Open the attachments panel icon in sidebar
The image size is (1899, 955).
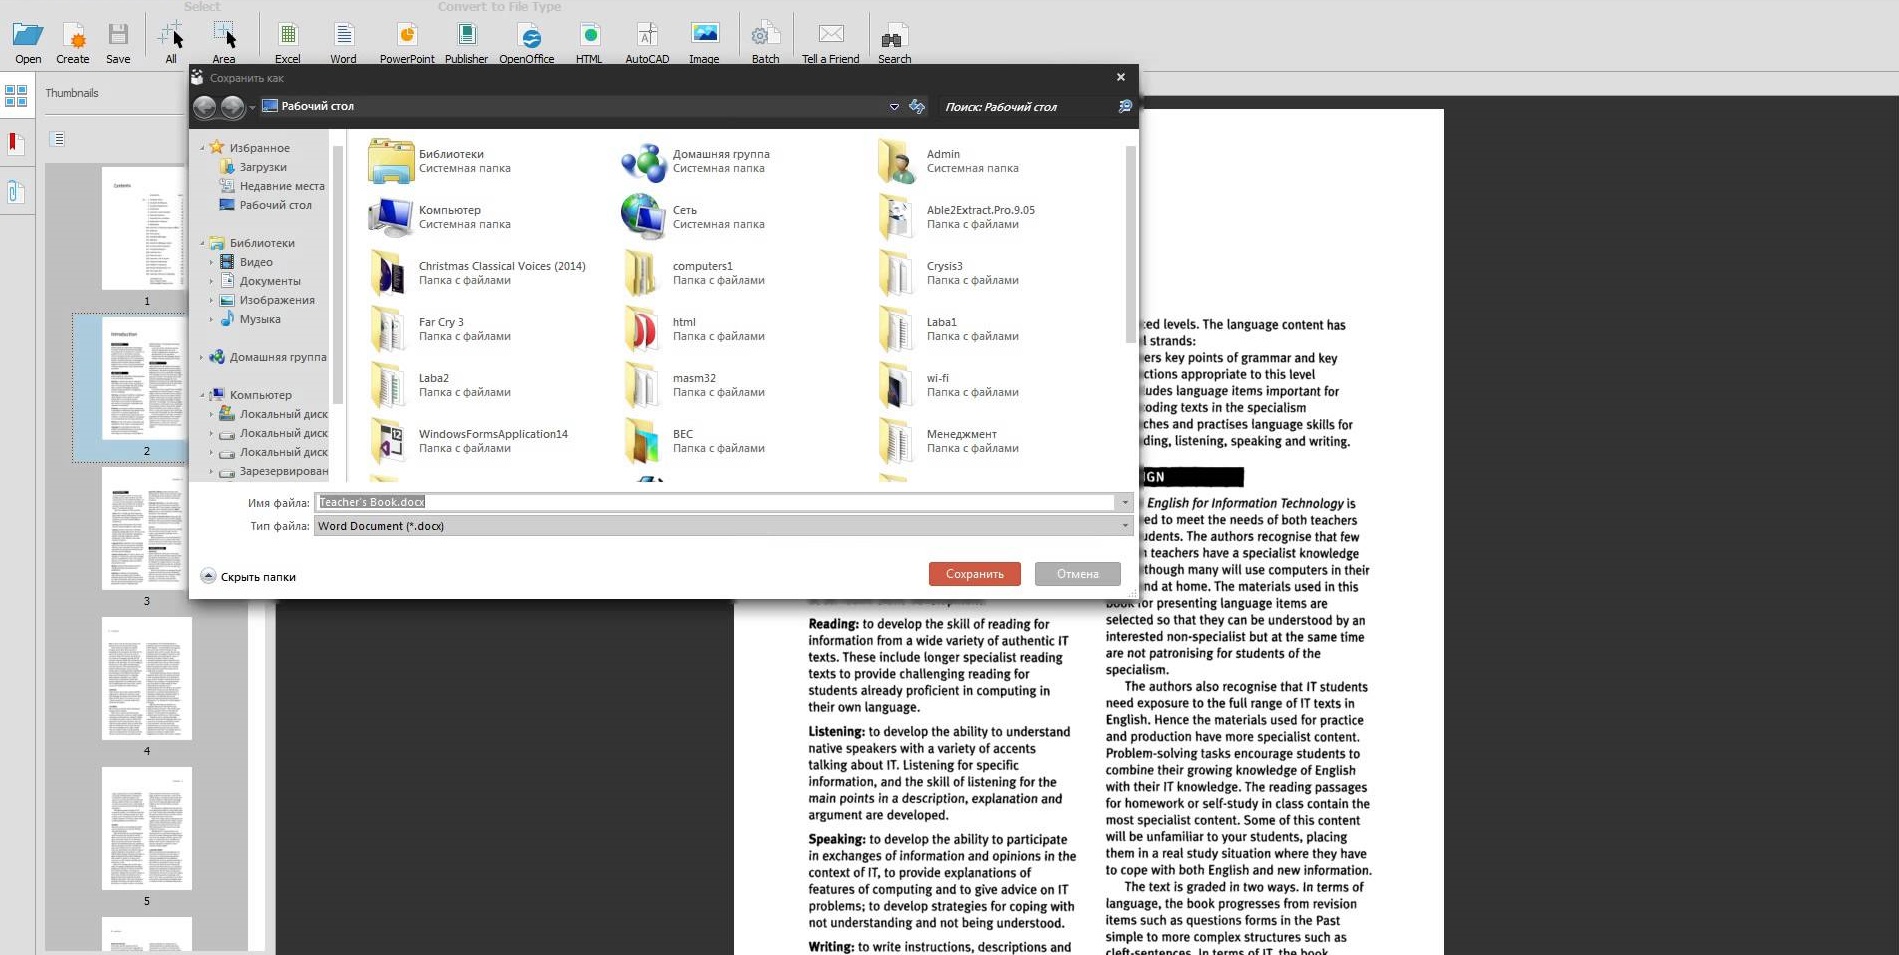(x=16, y=192)
